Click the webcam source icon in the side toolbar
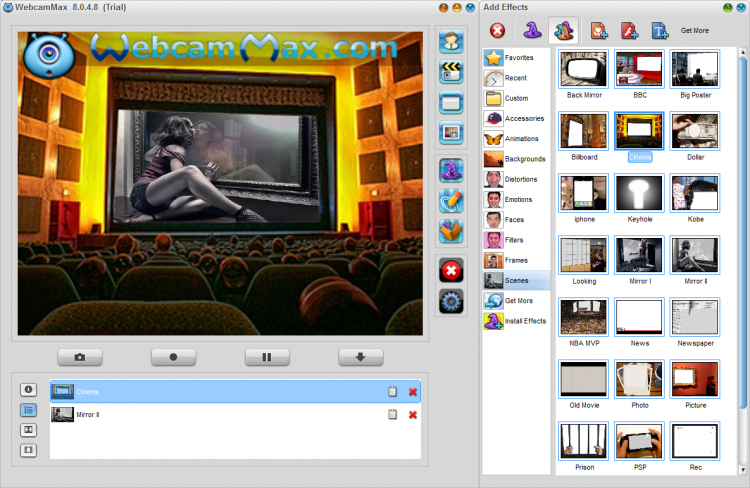This screenshot has height=488, width=750. pyautogui.click(x=451, y=41)
